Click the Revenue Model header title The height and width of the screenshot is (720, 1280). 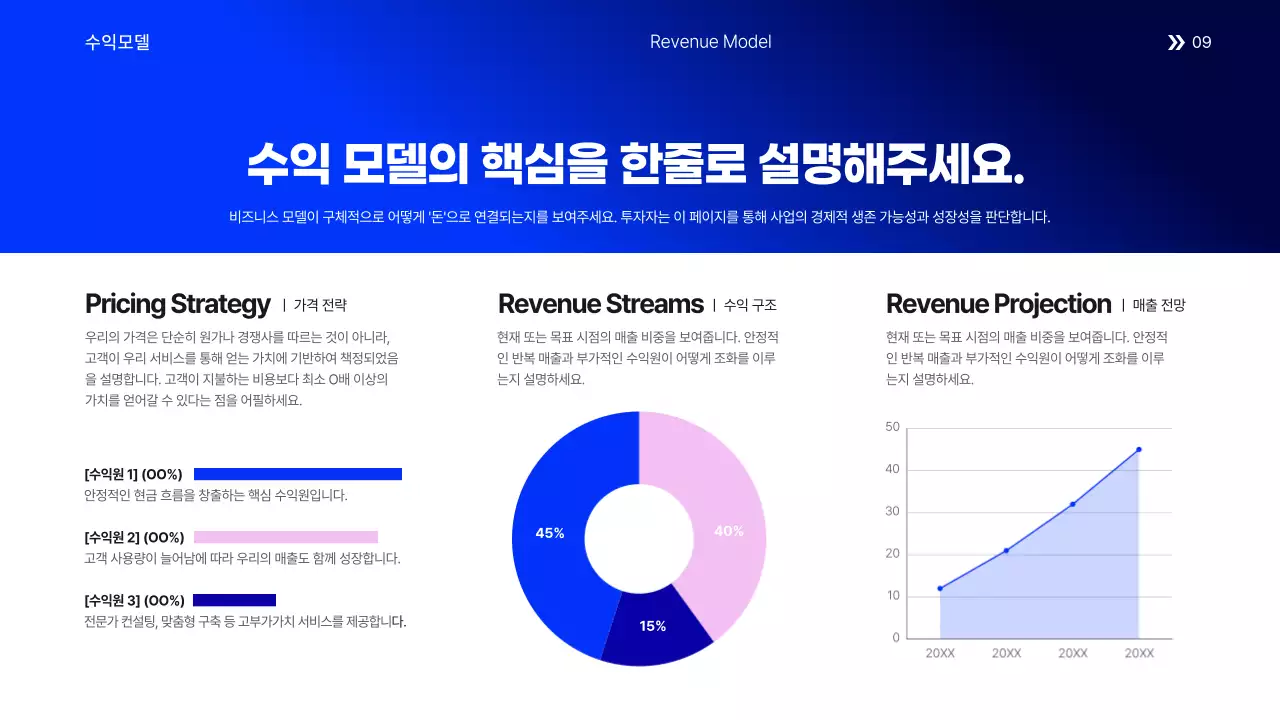[710, 42]
